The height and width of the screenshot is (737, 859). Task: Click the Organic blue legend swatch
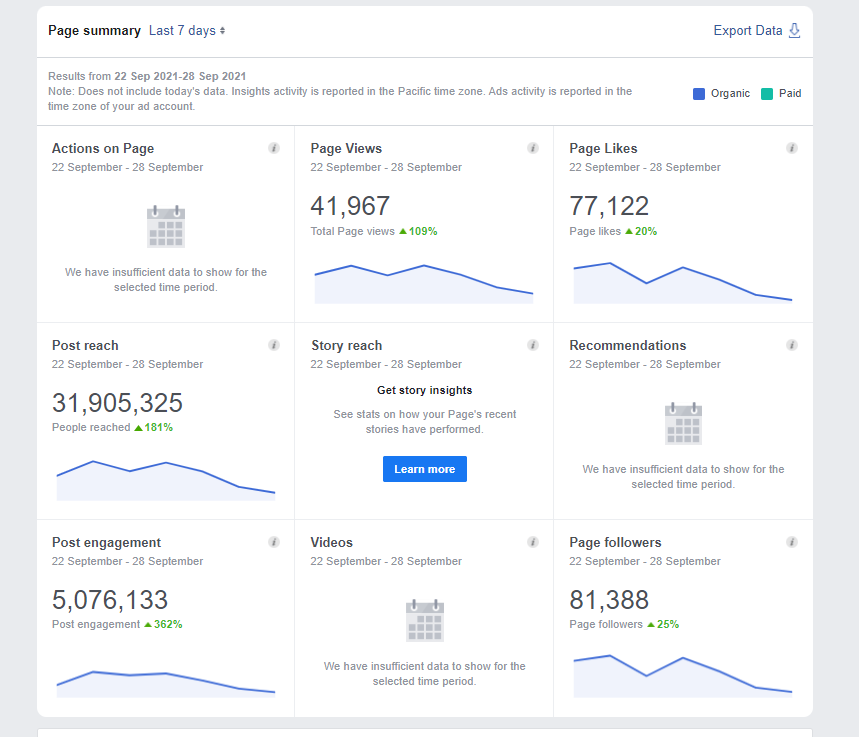698,94
